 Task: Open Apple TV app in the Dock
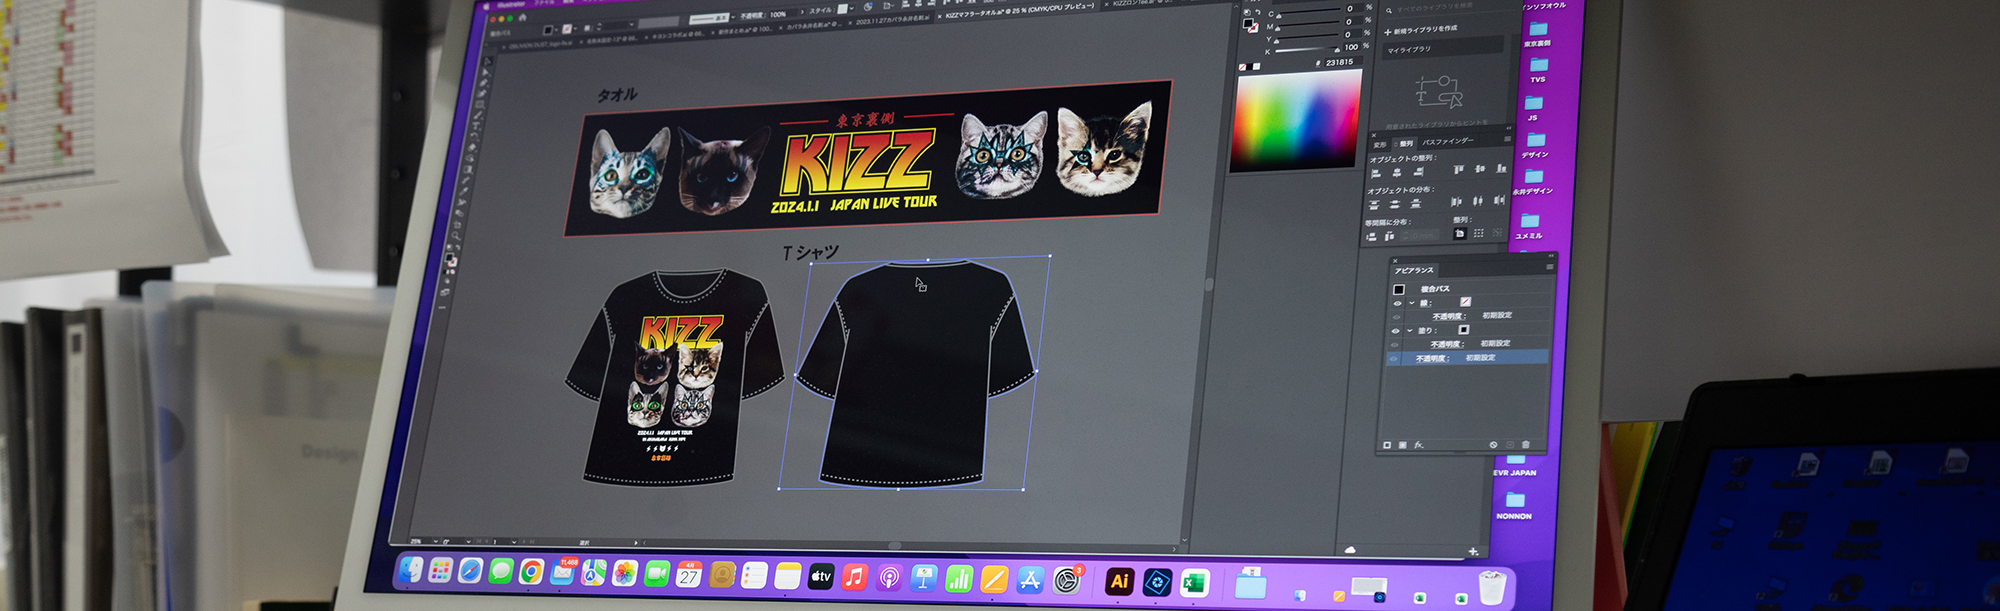[820, 577]
